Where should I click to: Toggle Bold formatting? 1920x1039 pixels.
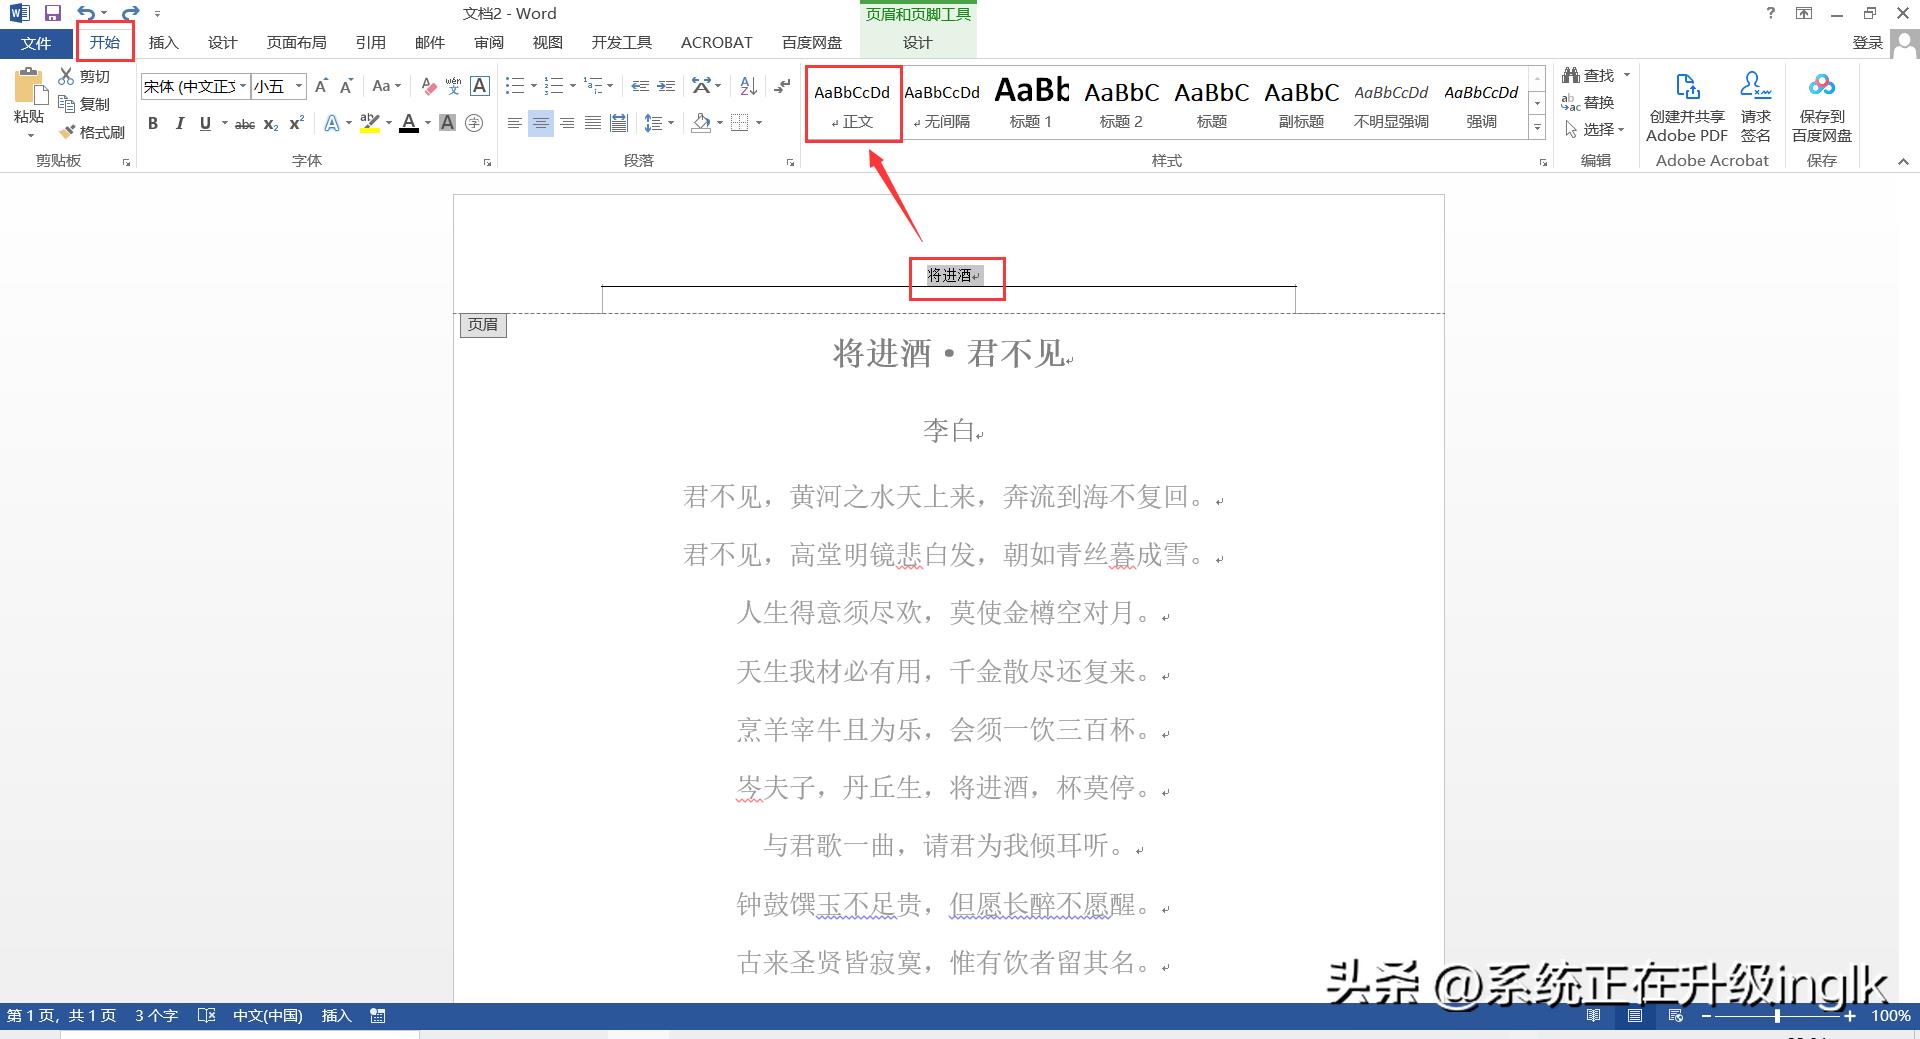[153, 123]
